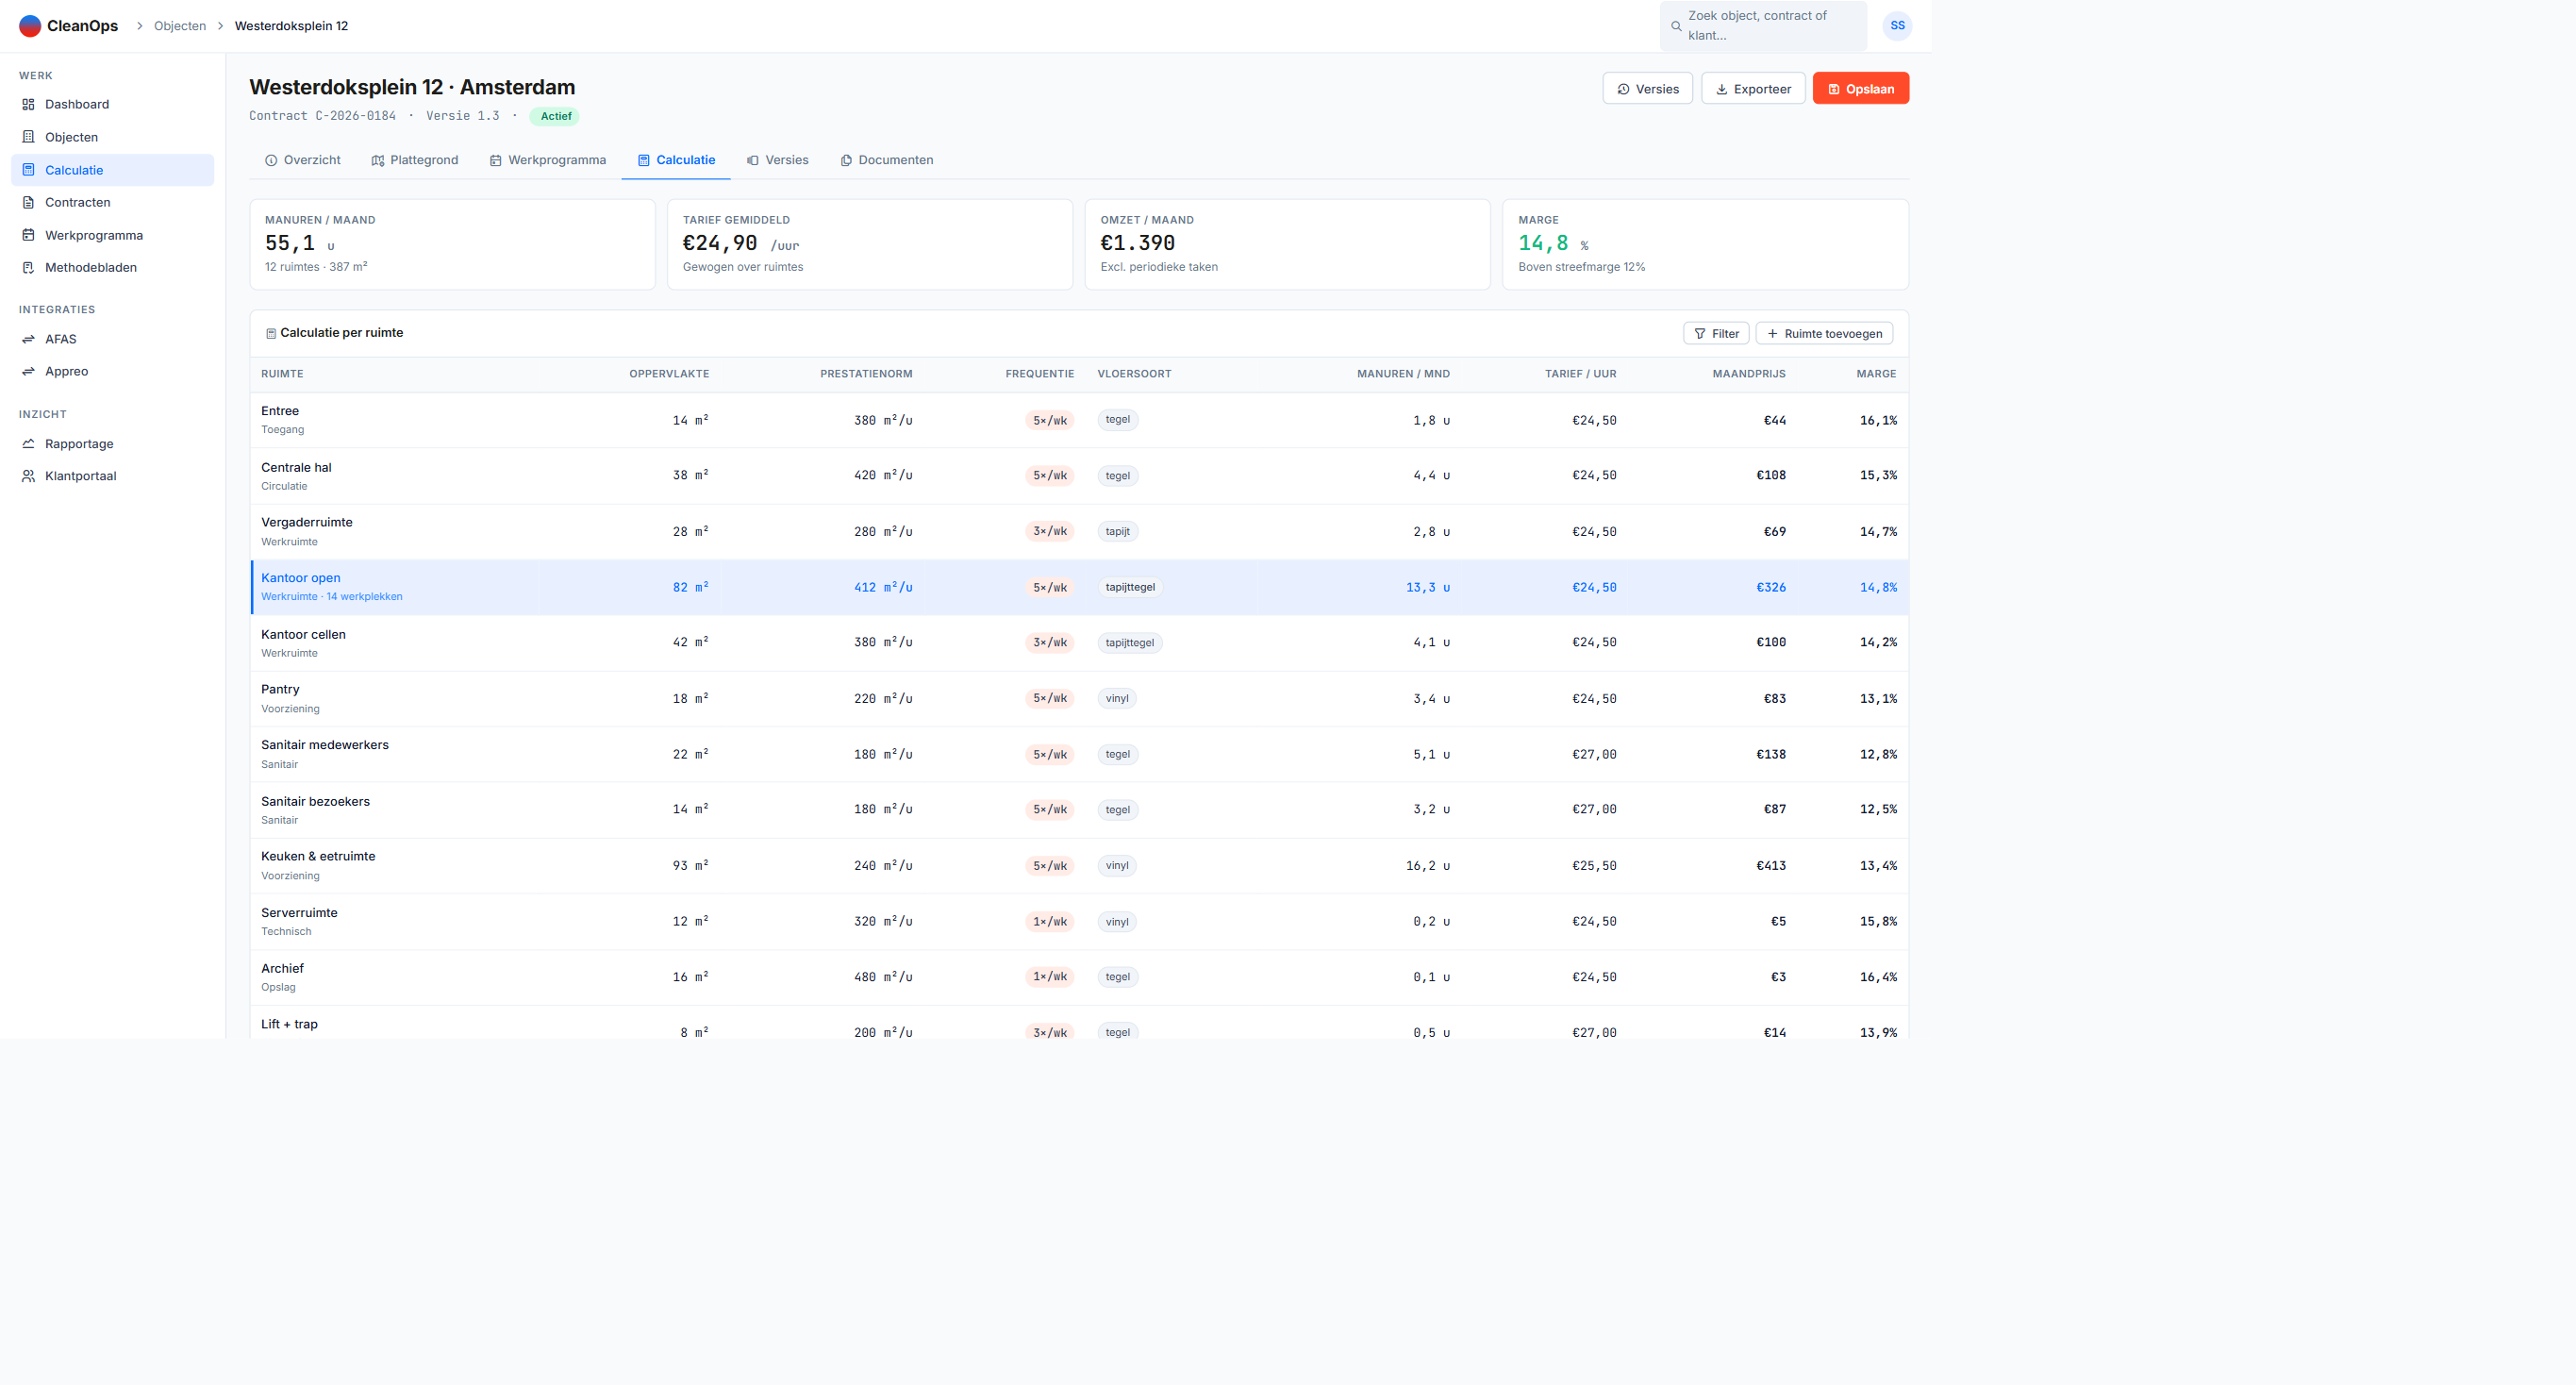2576x1385 pixels.
Task: Click Archief's 1×/wk frequency badge
Action: [x=1049, y=977]
